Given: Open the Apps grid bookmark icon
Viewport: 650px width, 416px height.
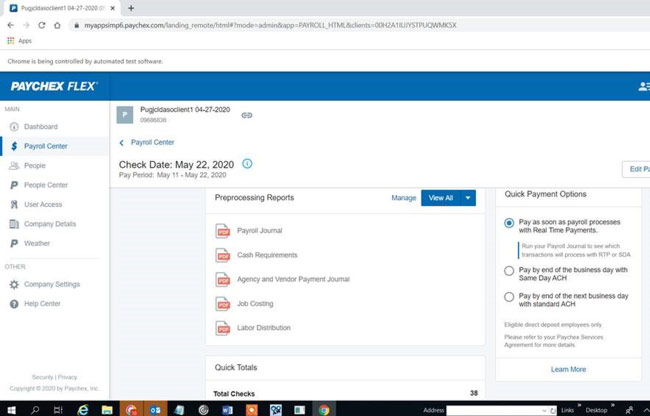Looking at the screenshot, I should click(11, 41).
